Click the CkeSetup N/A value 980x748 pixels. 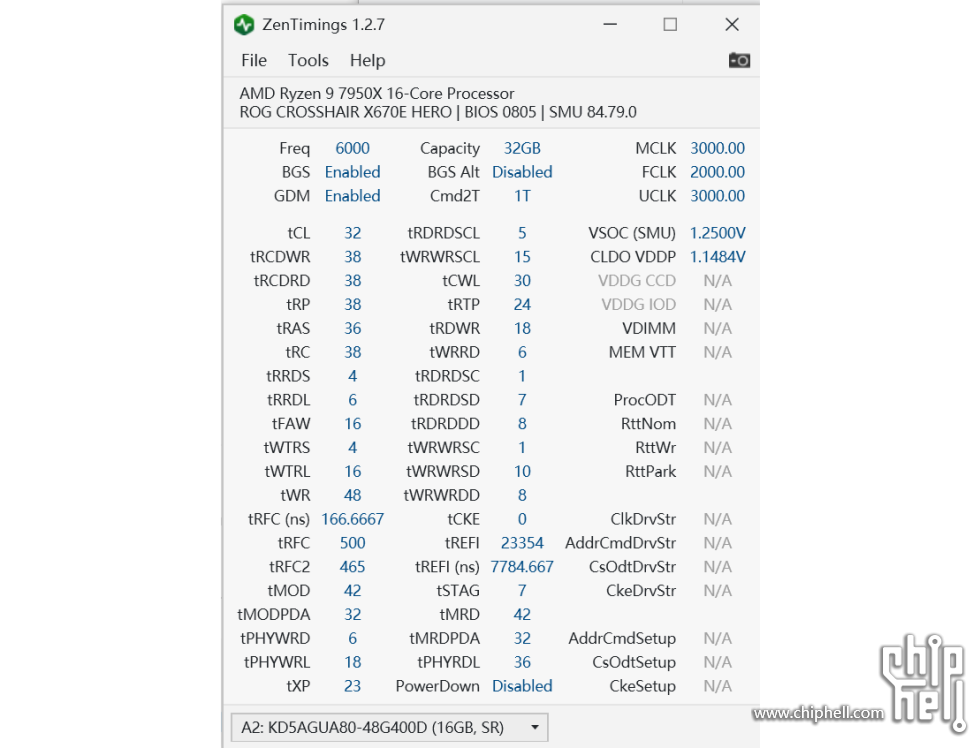click(718, 686)
